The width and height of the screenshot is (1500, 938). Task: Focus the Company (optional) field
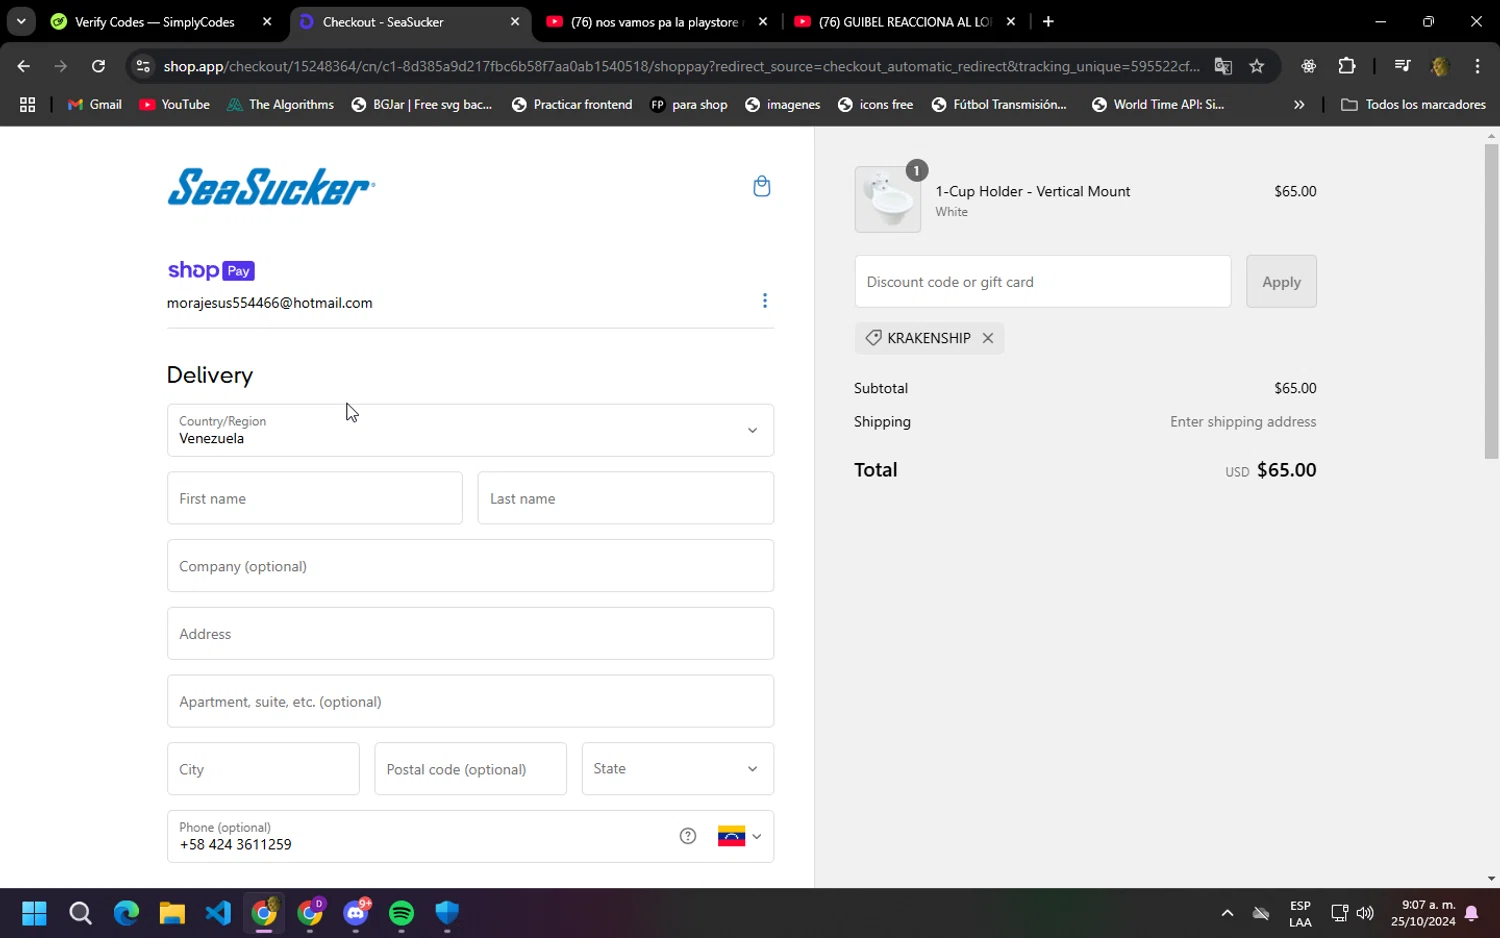(470, 566)
